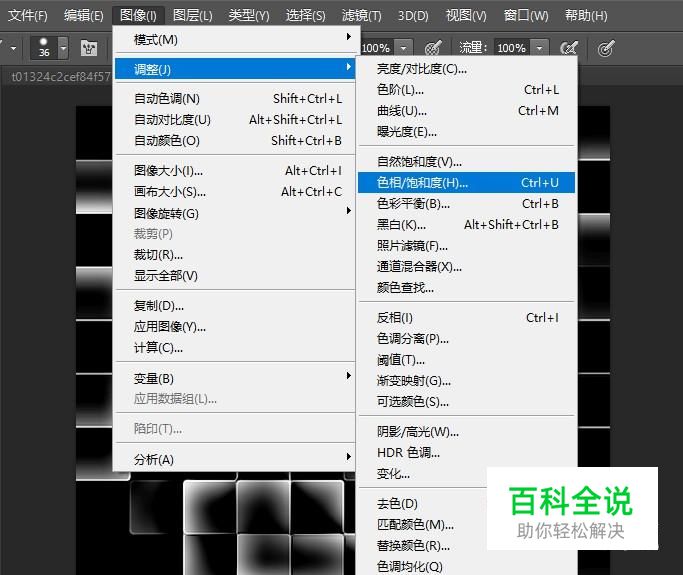Open 图像大小(I)... dialog
The width and height of the screenshot is (683, 575).
(x=235, y=170)
